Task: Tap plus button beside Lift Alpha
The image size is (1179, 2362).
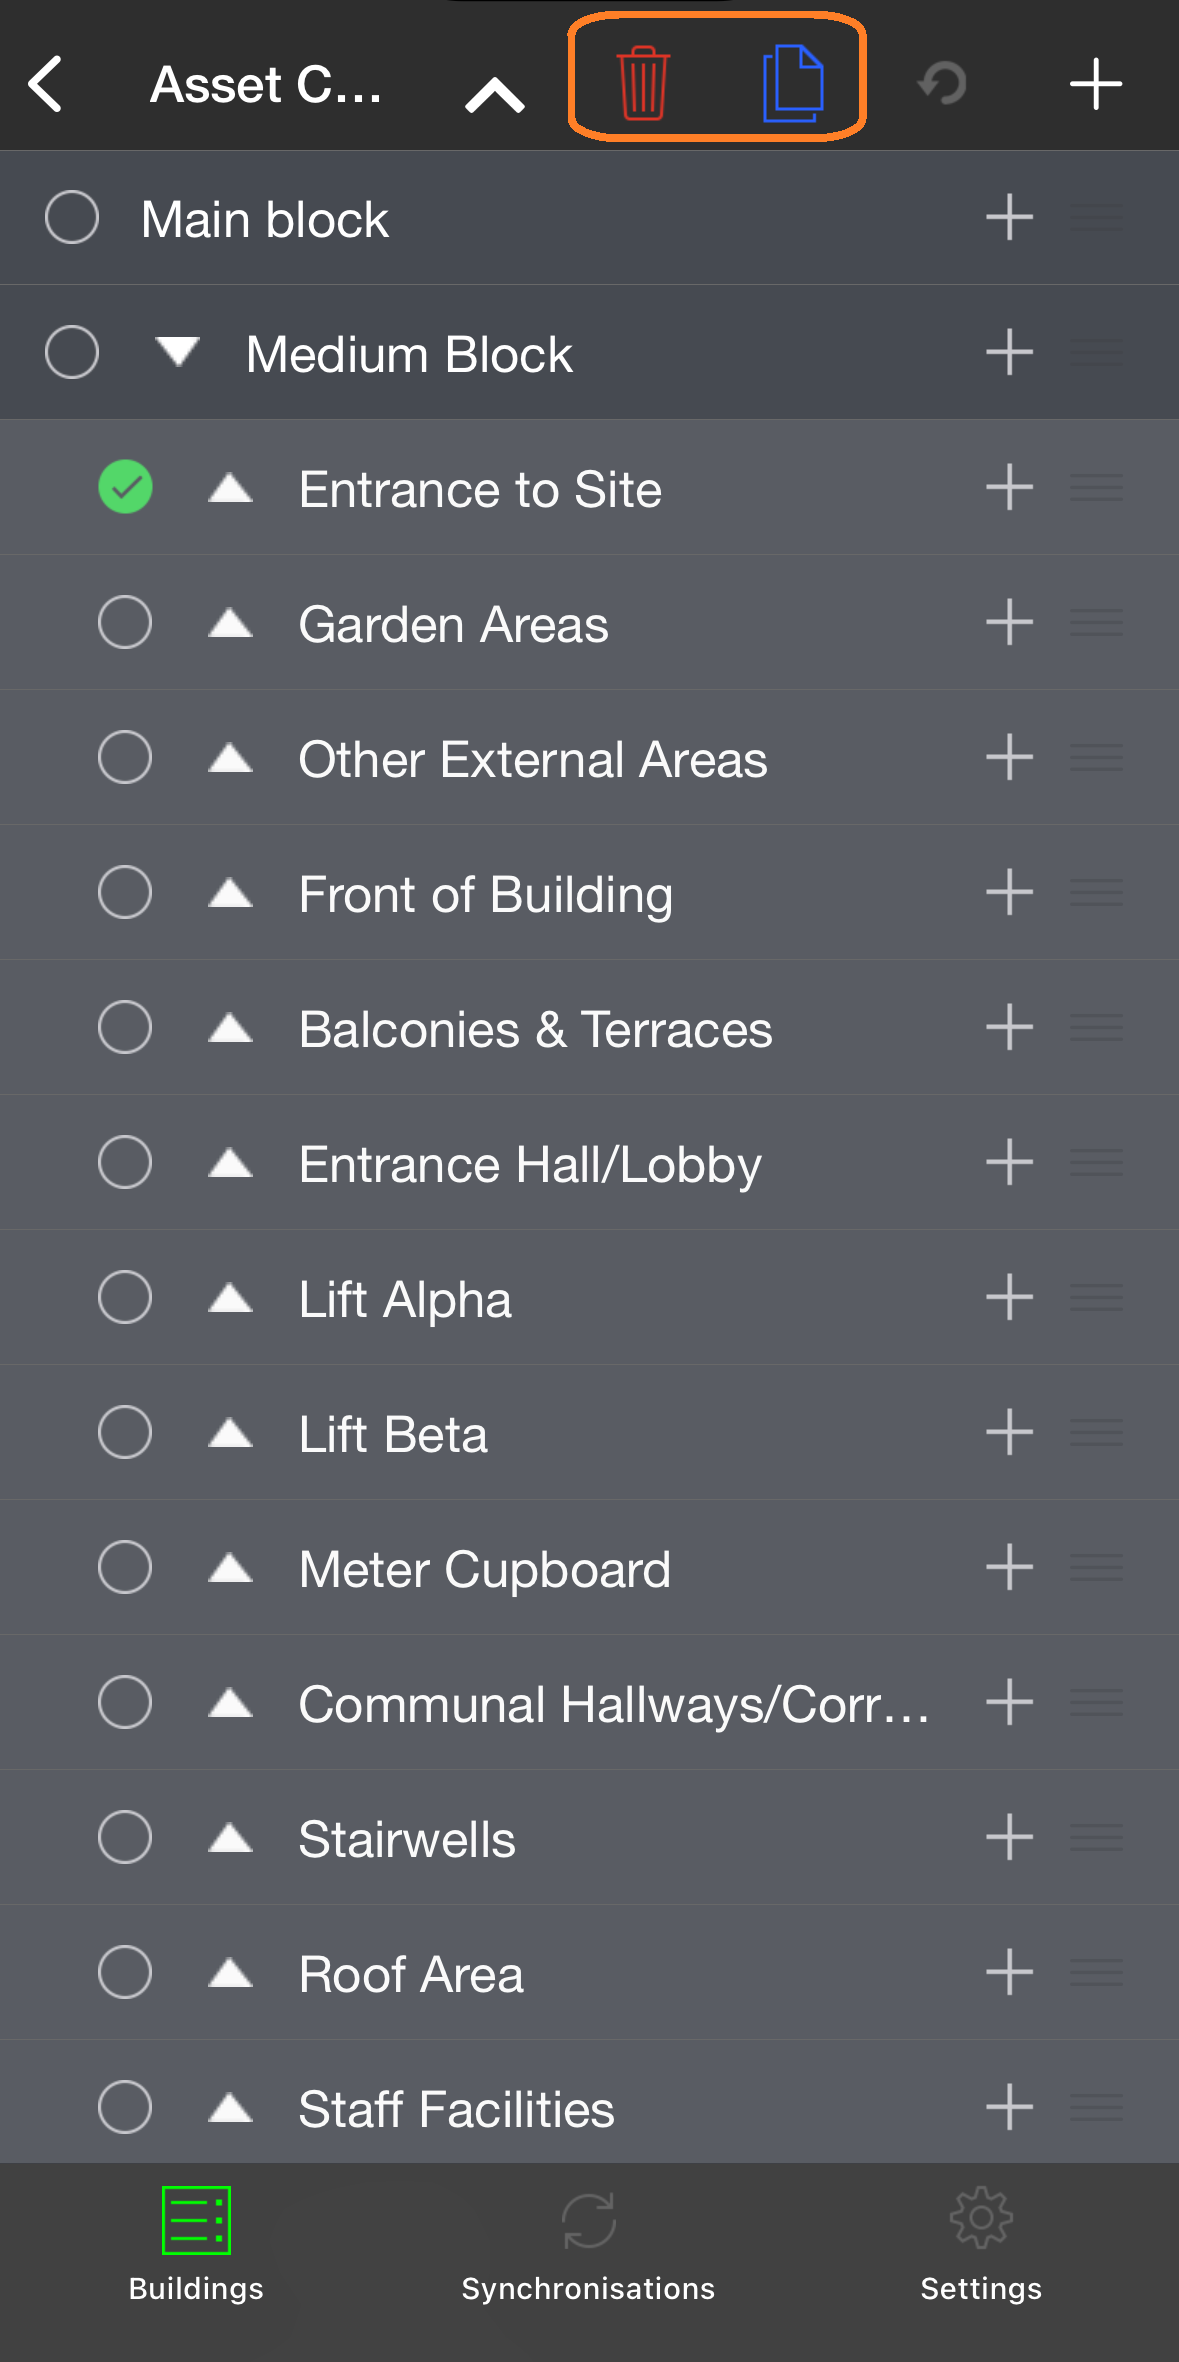Action: pyautogui.click(x=1009, y=1297)
